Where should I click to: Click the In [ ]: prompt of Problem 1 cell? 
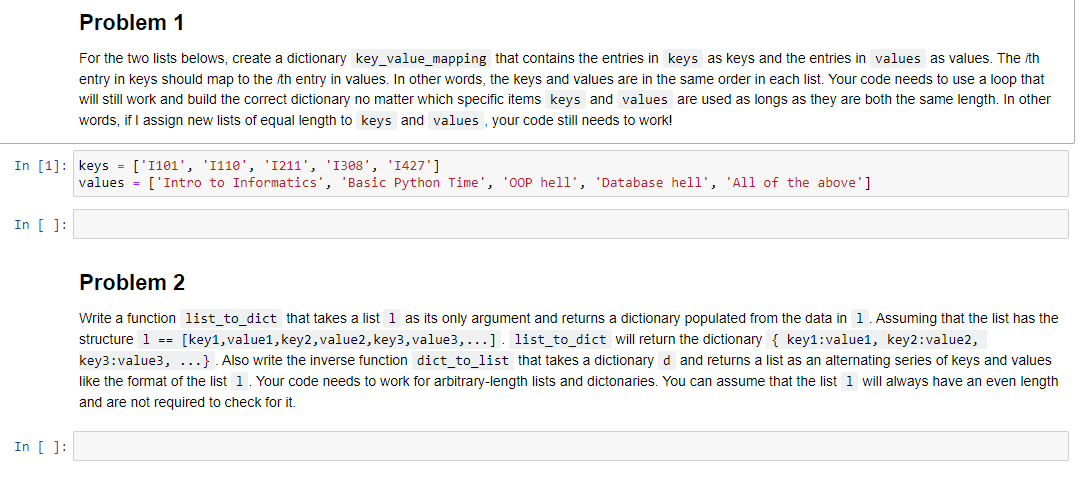[x=41, y=225]
